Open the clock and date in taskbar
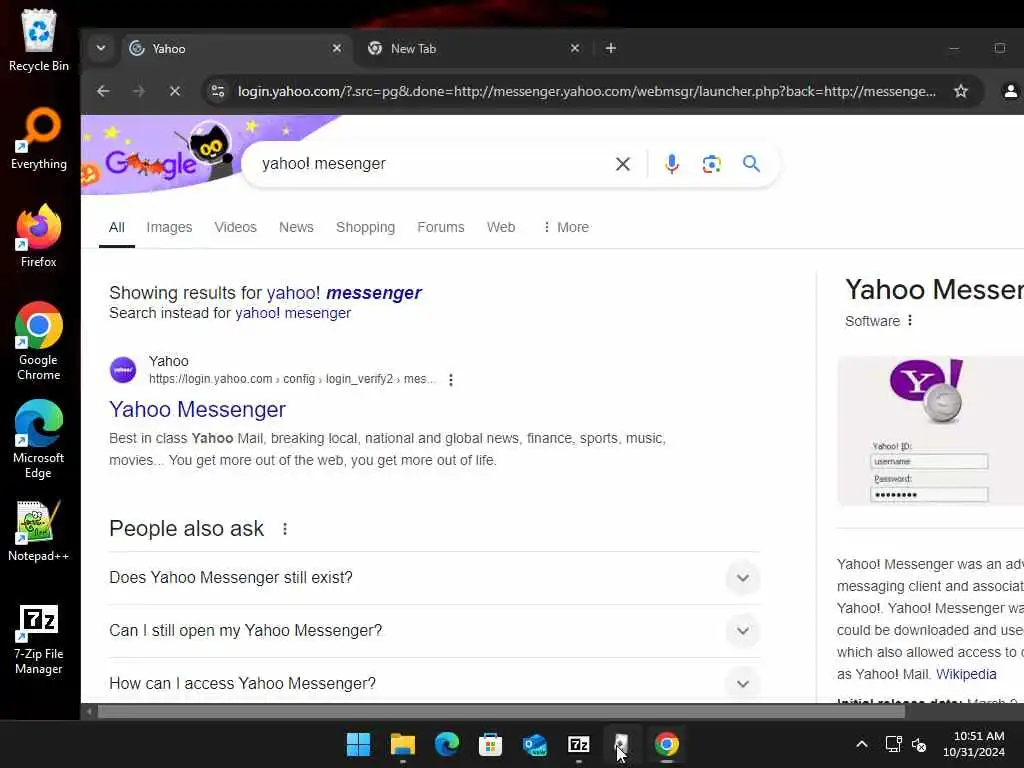The width and height of the screenshot is (1024, 768). (974, 744)
